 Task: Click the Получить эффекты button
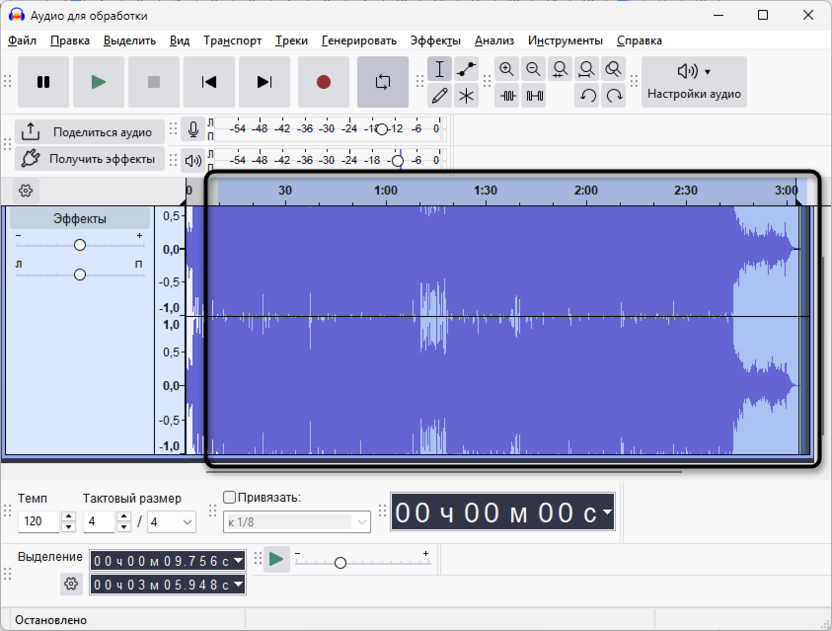click(90, 159)
